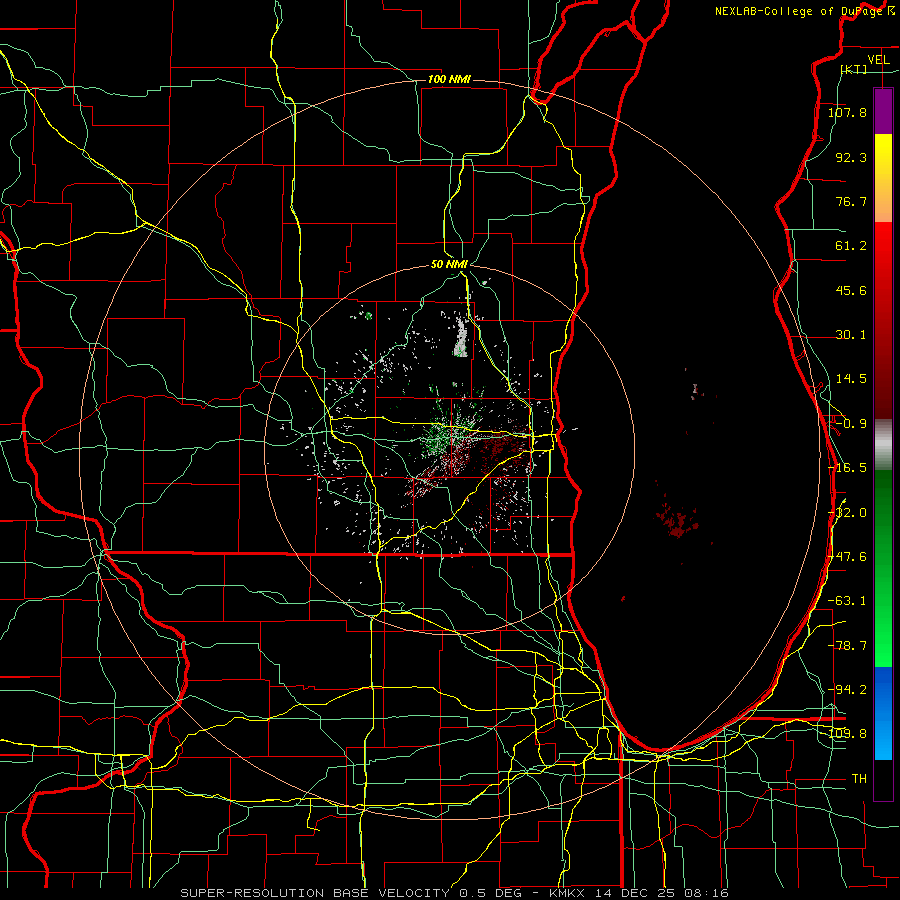This screenshot has width=900, height=900.
Task: Click the [KT] units label
Action: tap(854, 69)
